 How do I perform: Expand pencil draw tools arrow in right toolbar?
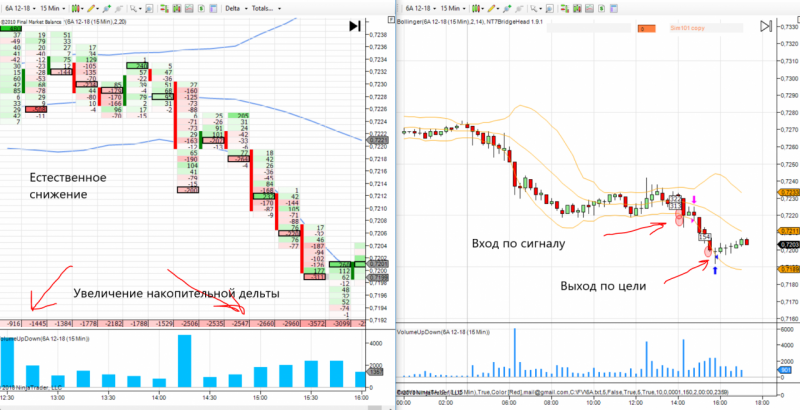point(499,9)
